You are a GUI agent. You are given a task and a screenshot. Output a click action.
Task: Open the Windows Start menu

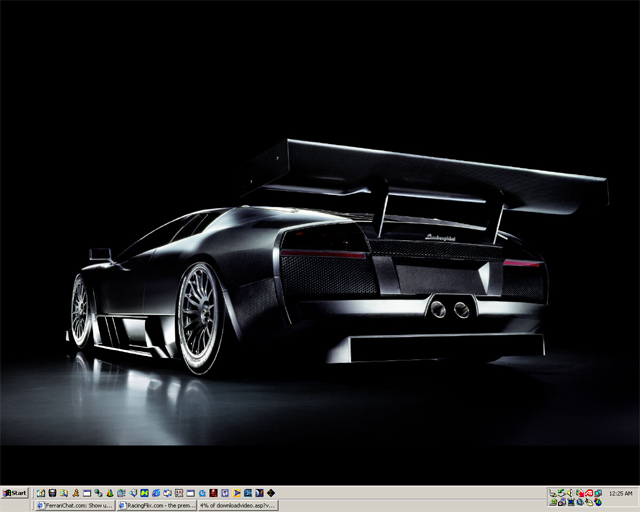pos(15,493)
